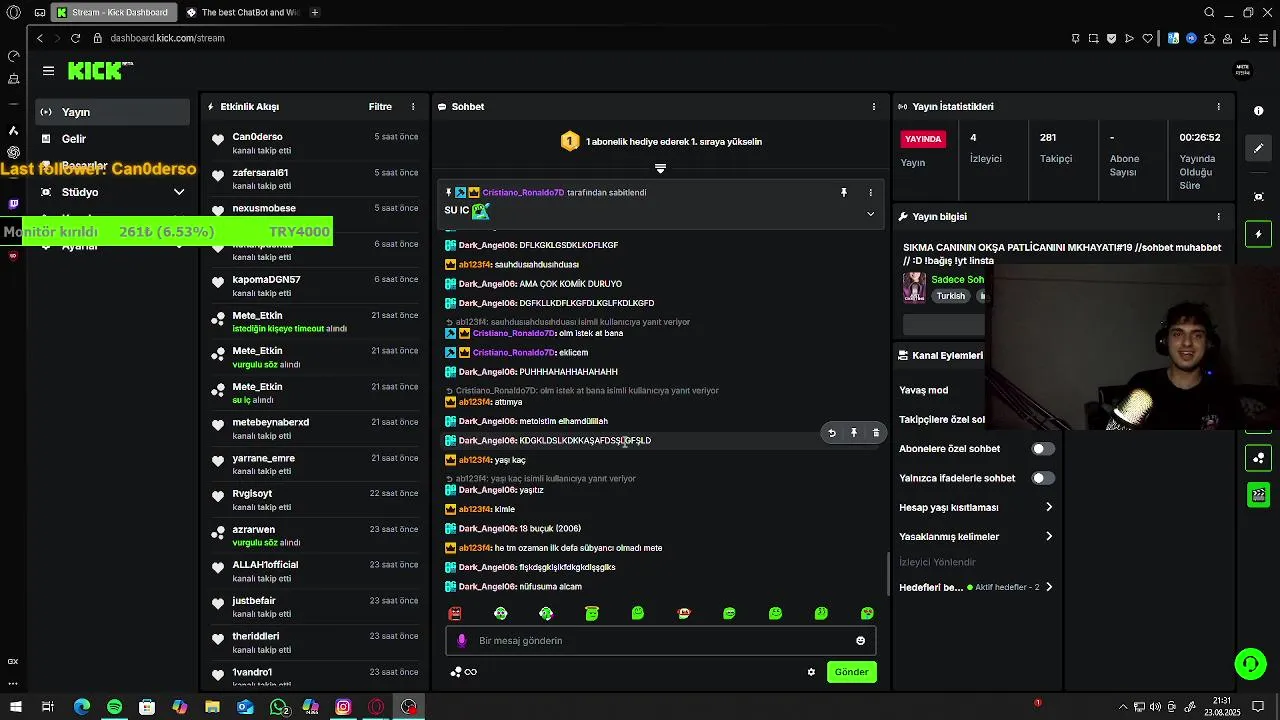This screenshot has height=720, width=1280.
Task: Open Yayın İstatistikleri options menu
Action: tap(1218, 107)
